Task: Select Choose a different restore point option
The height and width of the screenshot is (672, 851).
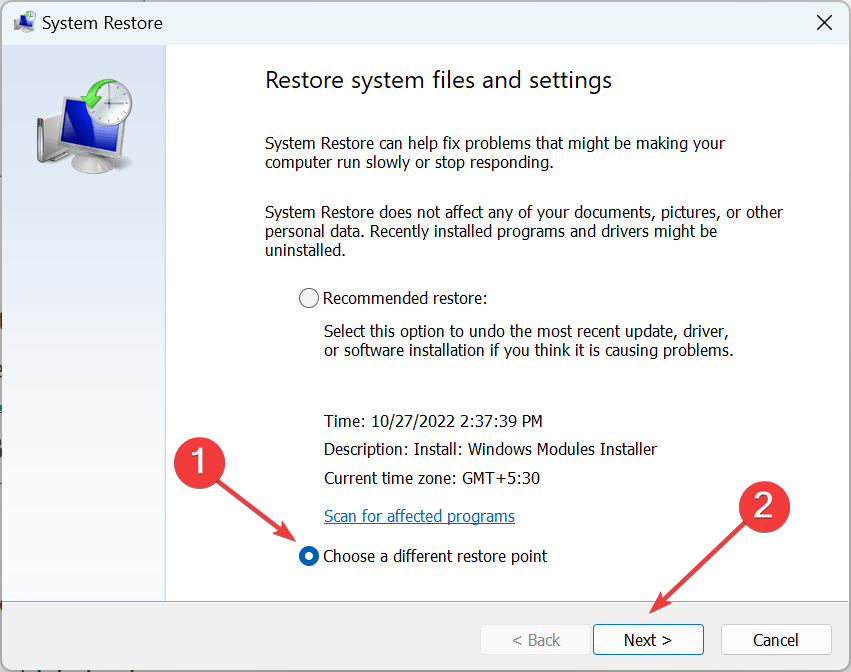Action: pos(309,556)
